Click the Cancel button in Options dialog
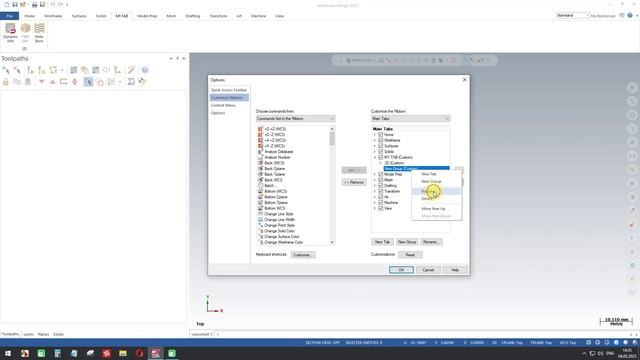The image size is (640, 360). [x=428, y=270]
